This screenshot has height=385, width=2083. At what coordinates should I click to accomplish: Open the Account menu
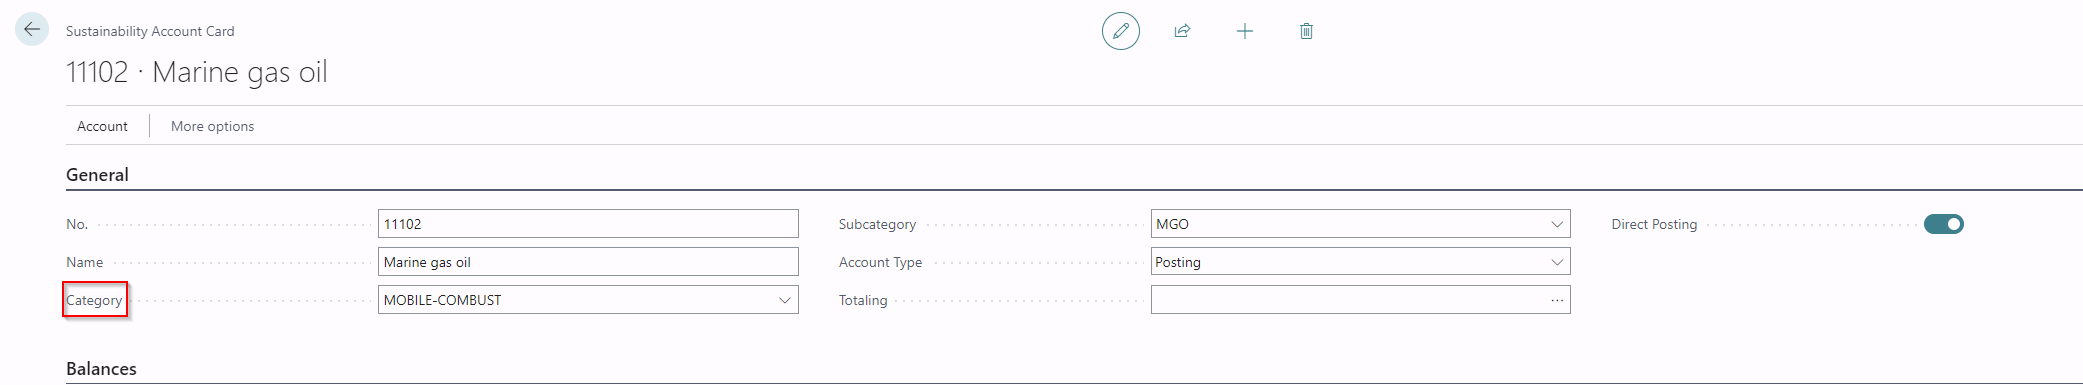pos(102,126)
